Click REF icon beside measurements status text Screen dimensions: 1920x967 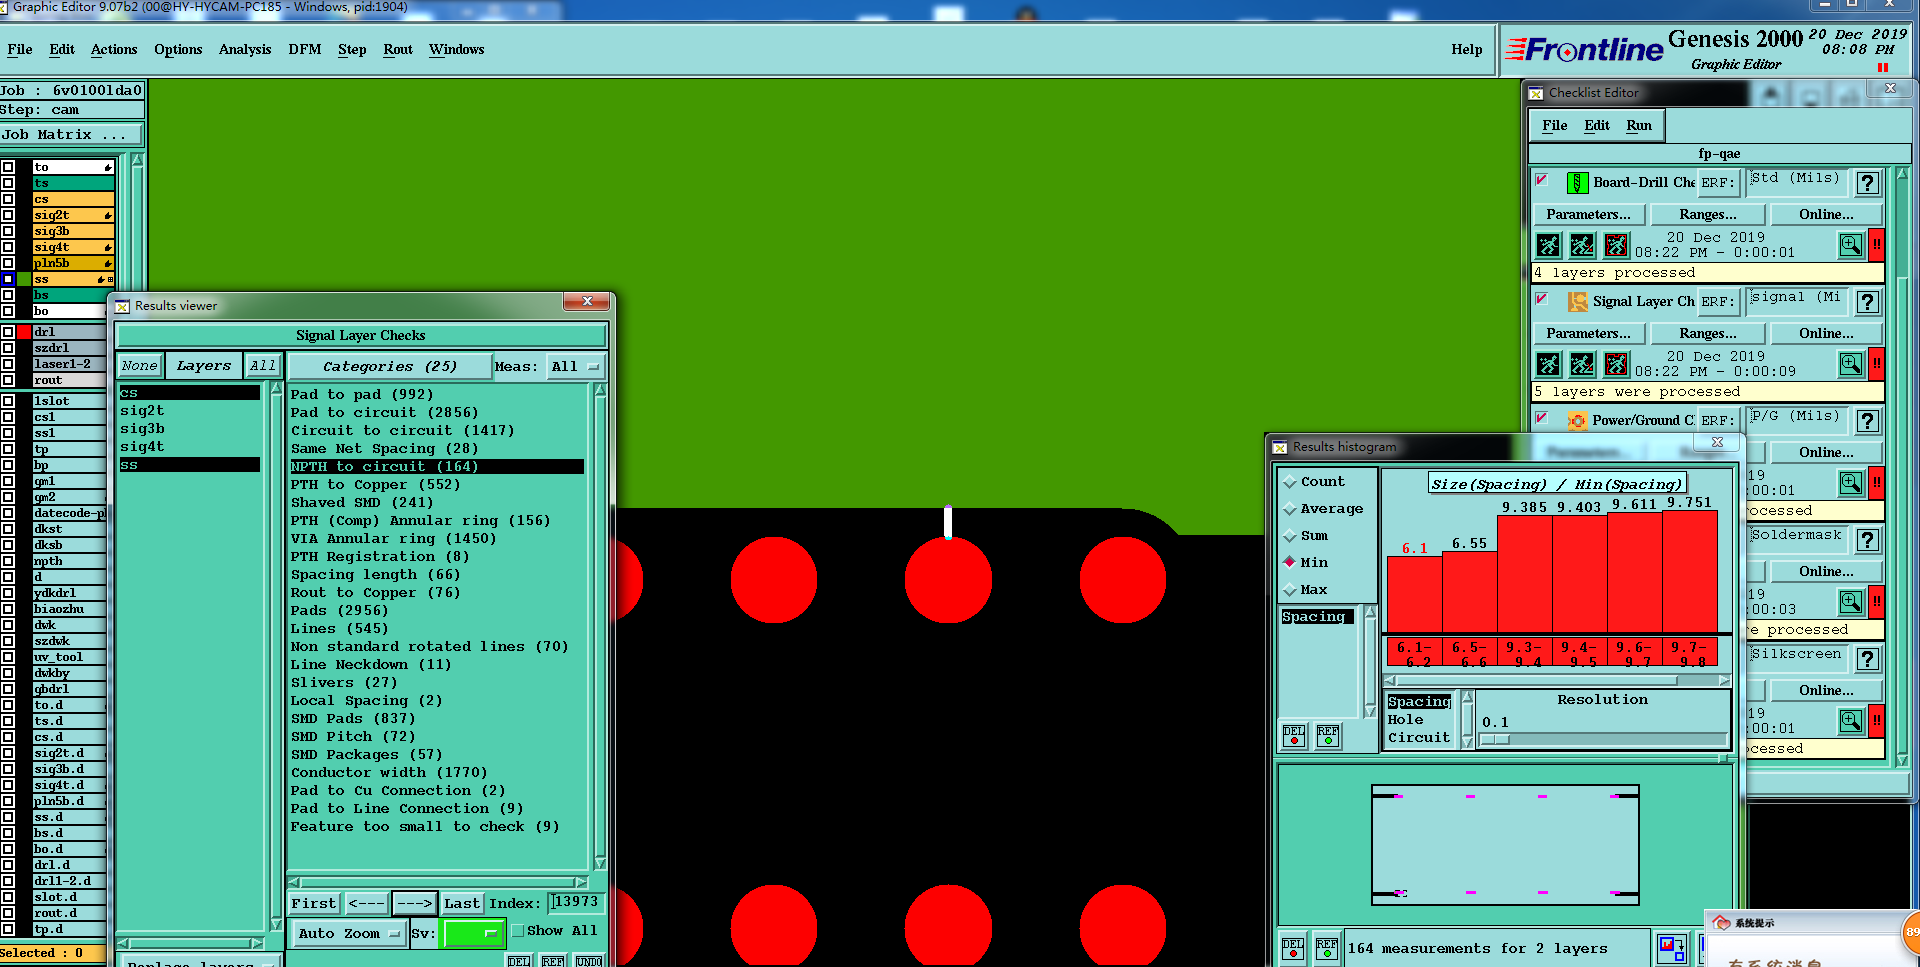pos(1327,948)
